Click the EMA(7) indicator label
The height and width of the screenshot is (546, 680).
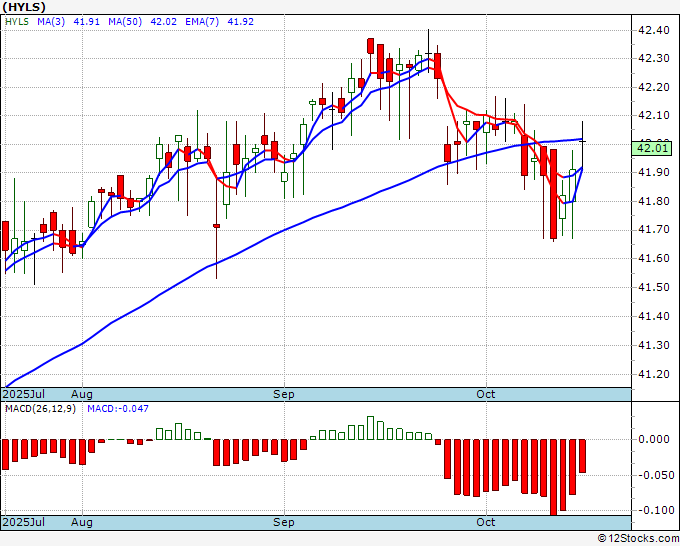(202, 22)
